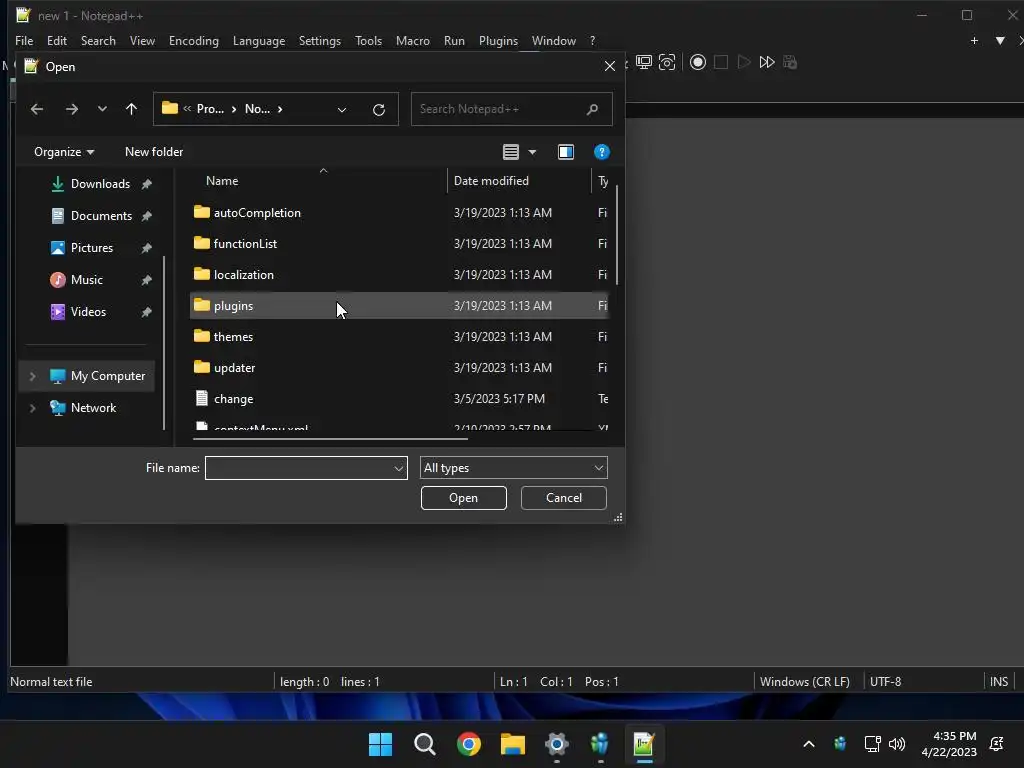Click the add new tab plus icon

point(974,40)
